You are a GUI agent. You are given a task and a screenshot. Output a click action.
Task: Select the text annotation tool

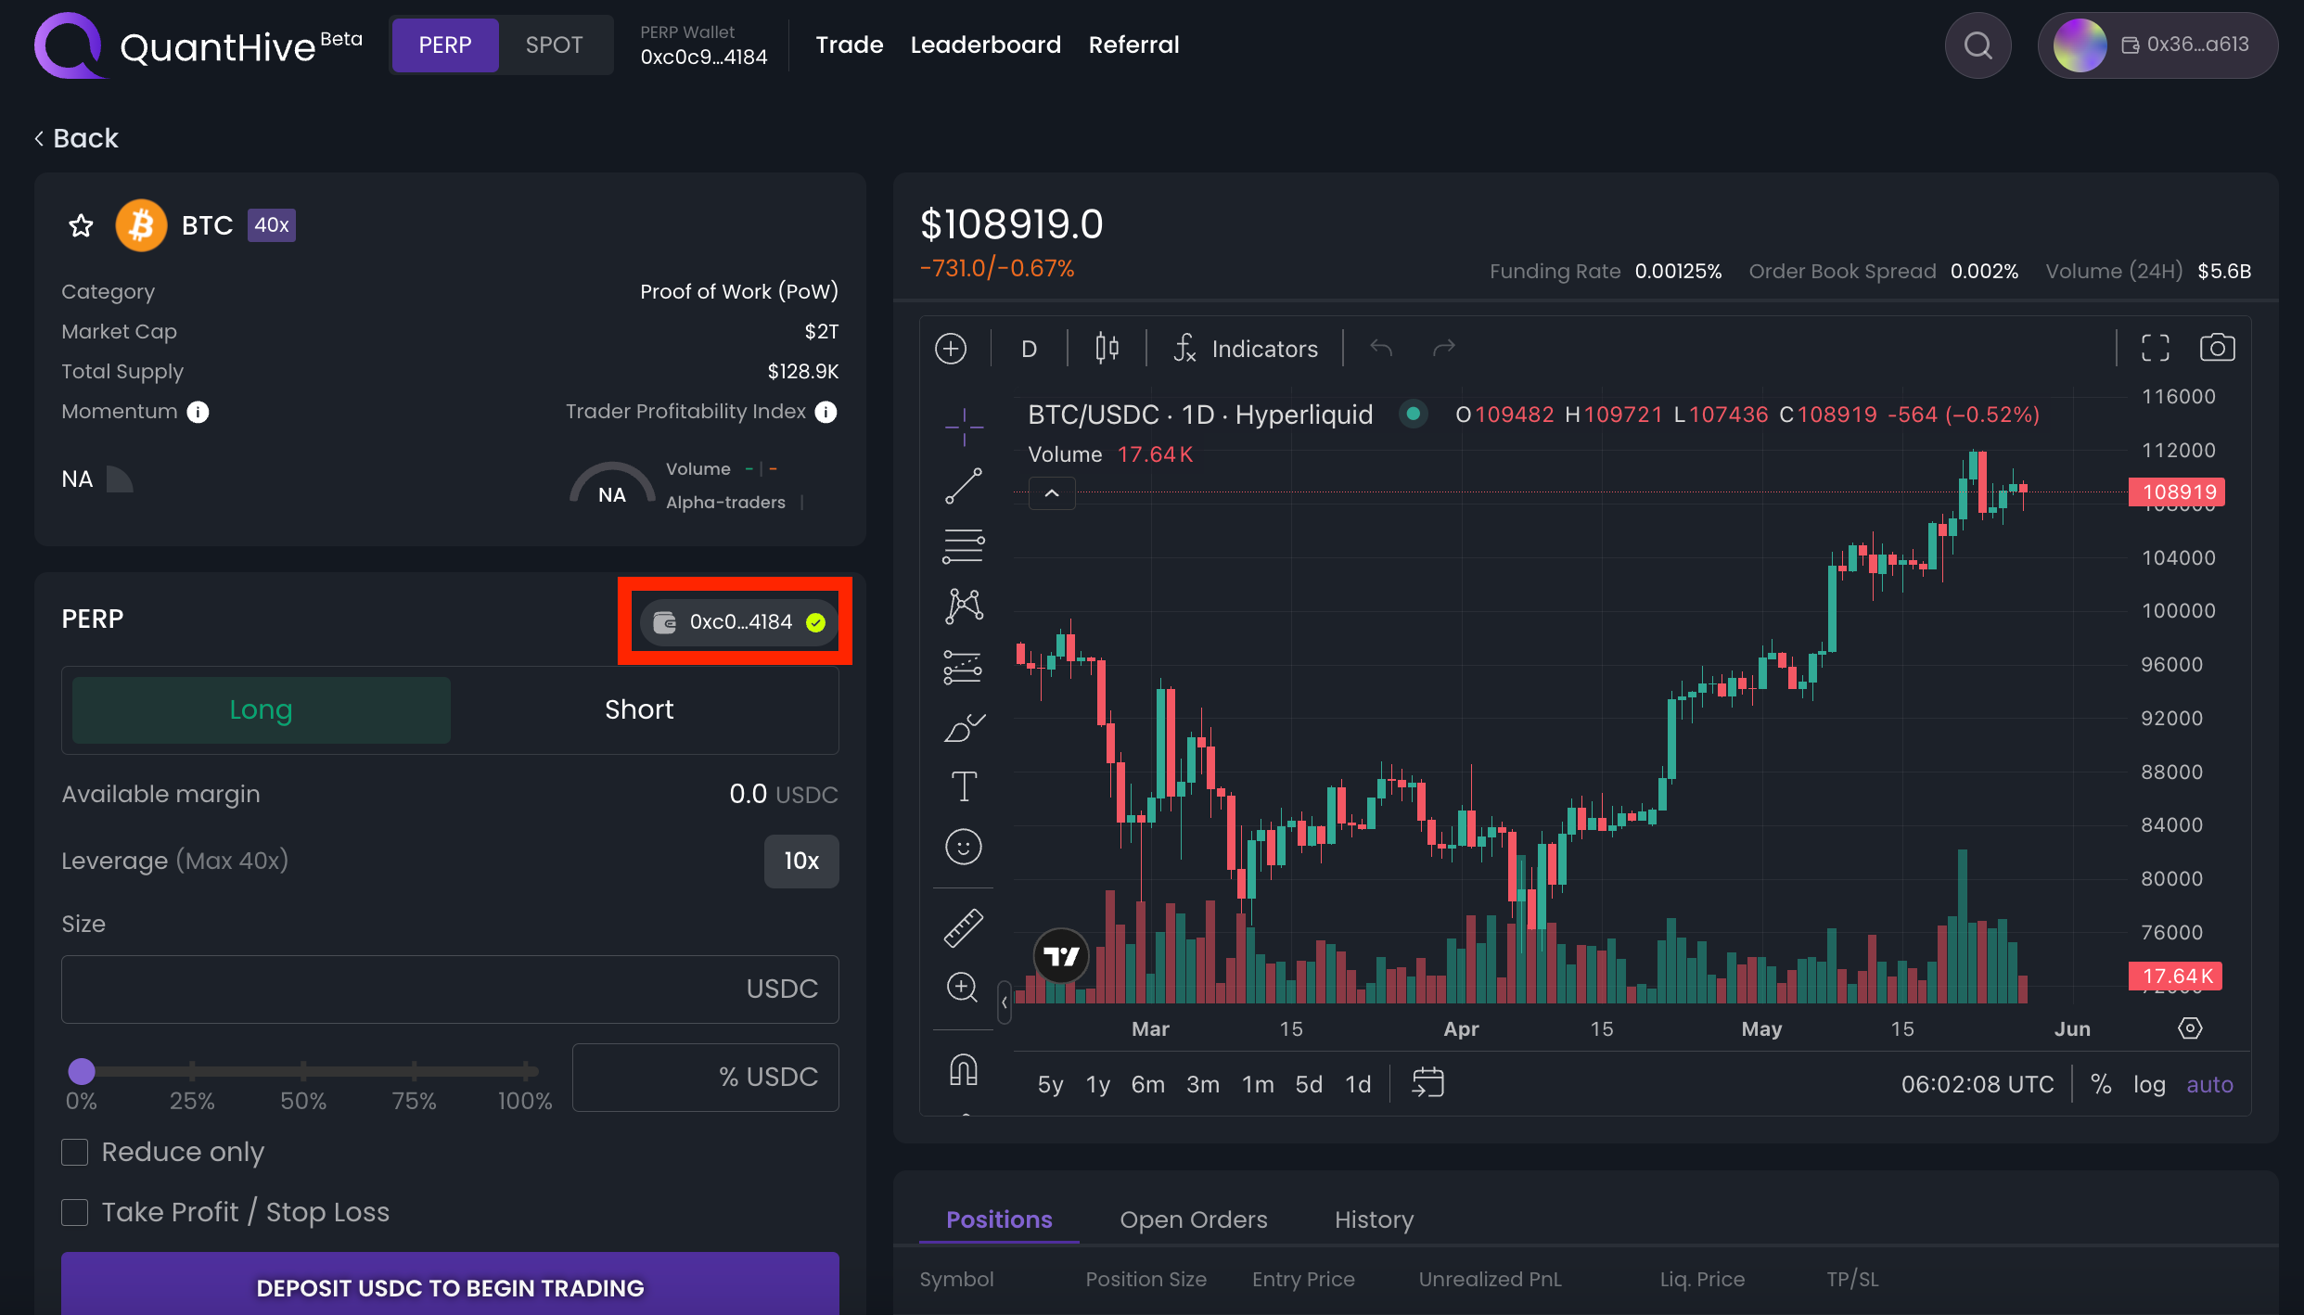963,787
